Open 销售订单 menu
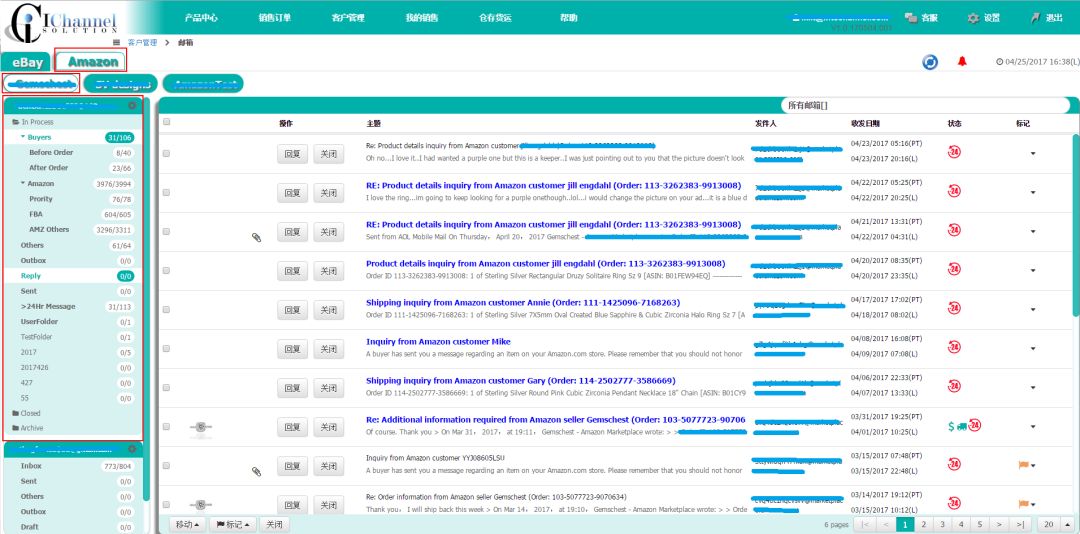Image resolution: width=1080 pixels, height=534 pixels. (x=274, y=18)
